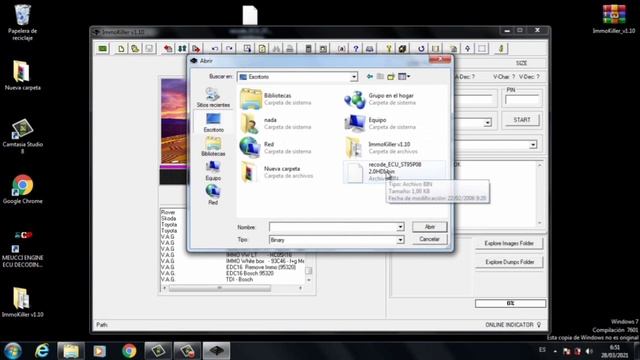Expand the Buscar en location dropdown
The image size is (640, 360).
[x=353, y=77]
